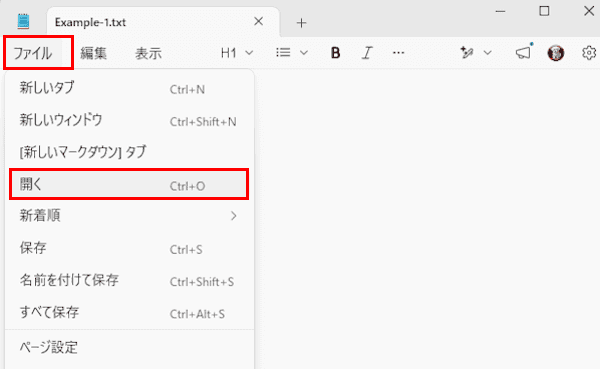The width and height of the screenshot is (600, 369).
Task: Click the megaphone announcements icon
Action: coord(523,53)
